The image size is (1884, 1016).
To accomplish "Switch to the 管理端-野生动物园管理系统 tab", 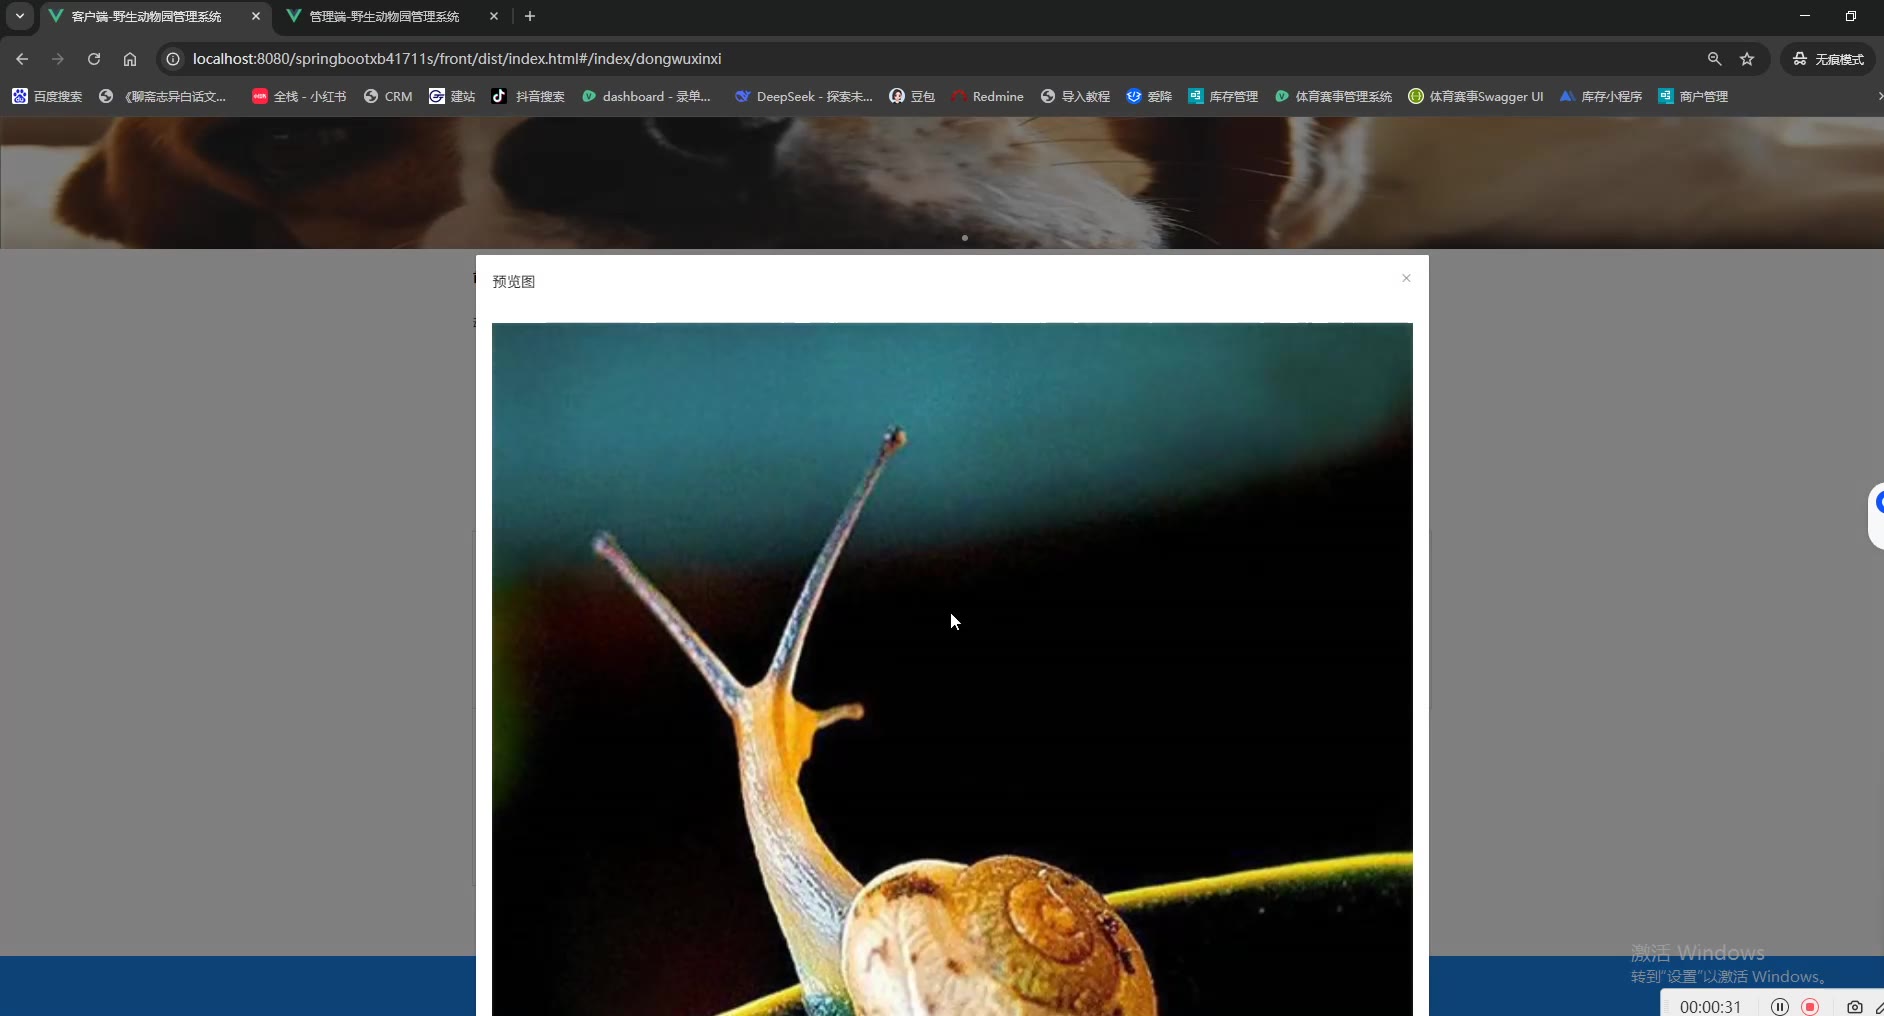I will [x=384, y=17].
